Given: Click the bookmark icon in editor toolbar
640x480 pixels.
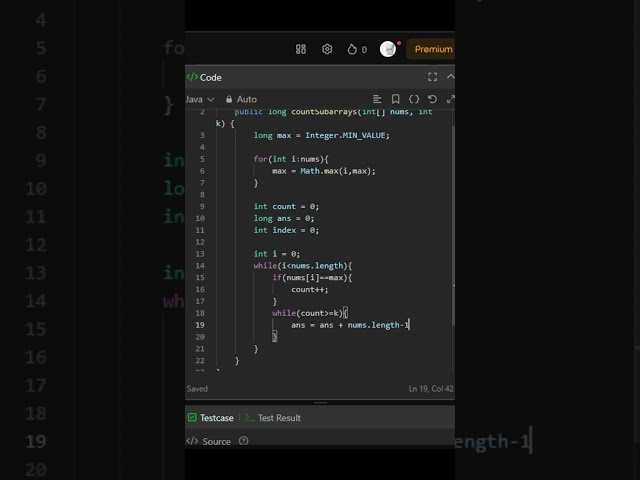Looking at the screenshot, I should (396, 99).
